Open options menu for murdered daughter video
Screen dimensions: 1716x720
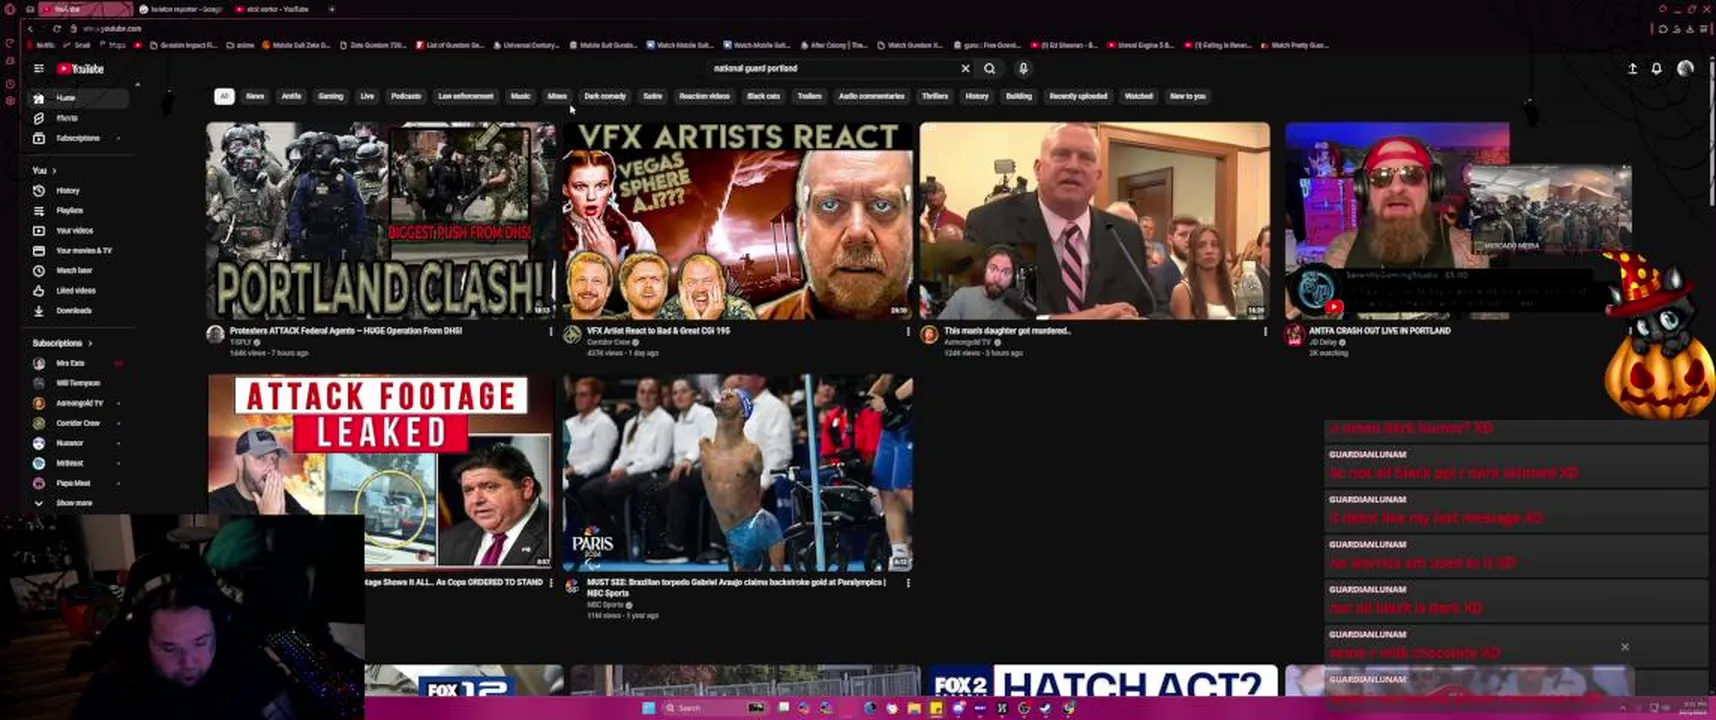tap(1265, 331)
